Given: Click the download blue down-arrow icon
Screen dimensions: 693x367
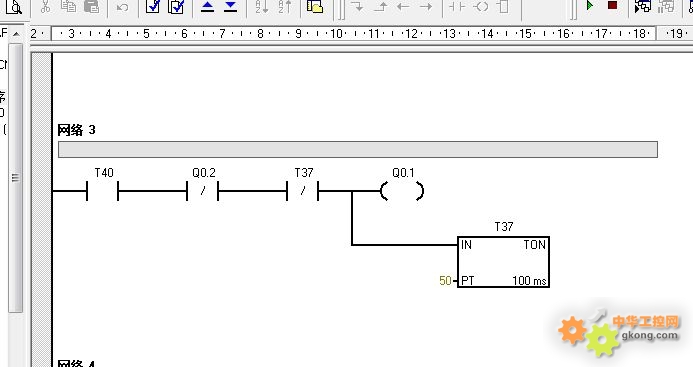Looking at the screenshot, I should click(x=230, y=6).
